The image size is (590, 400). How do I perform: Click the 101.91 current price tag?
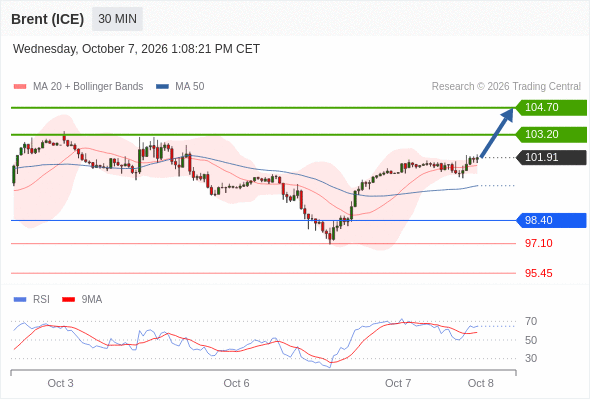(551, 157)
